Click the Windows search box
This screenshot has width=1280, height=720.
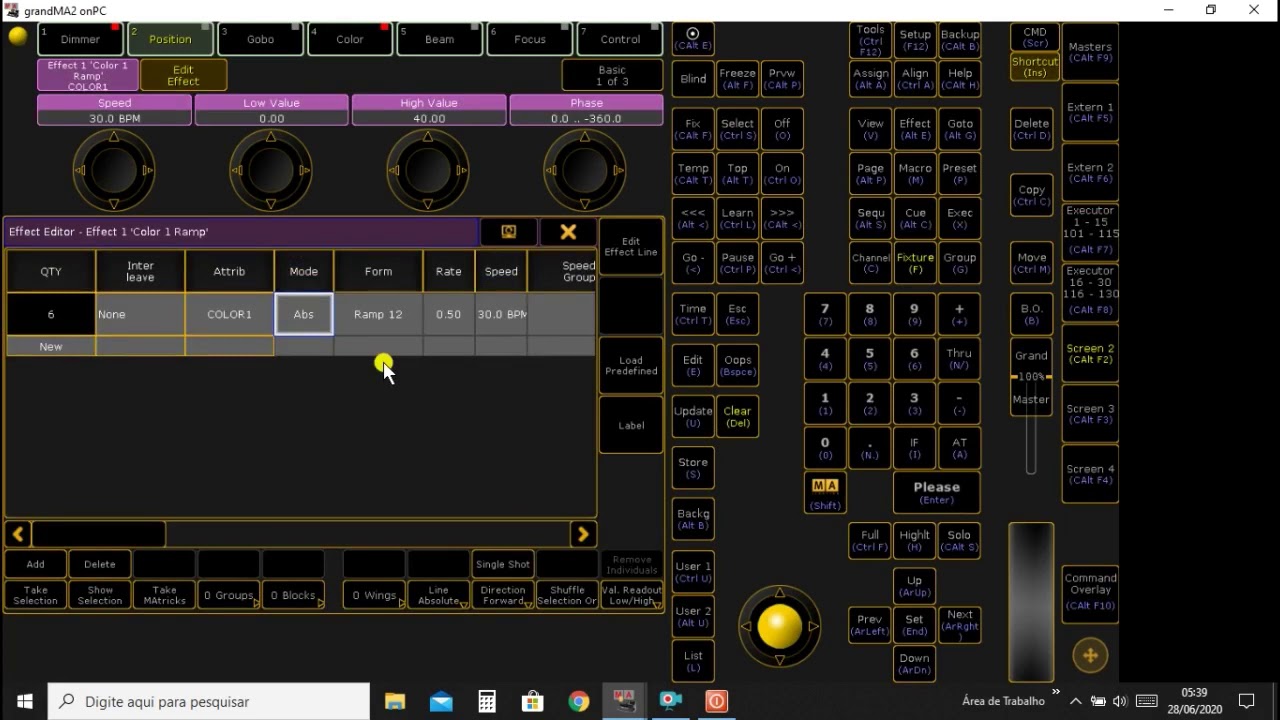pos(209,701)
